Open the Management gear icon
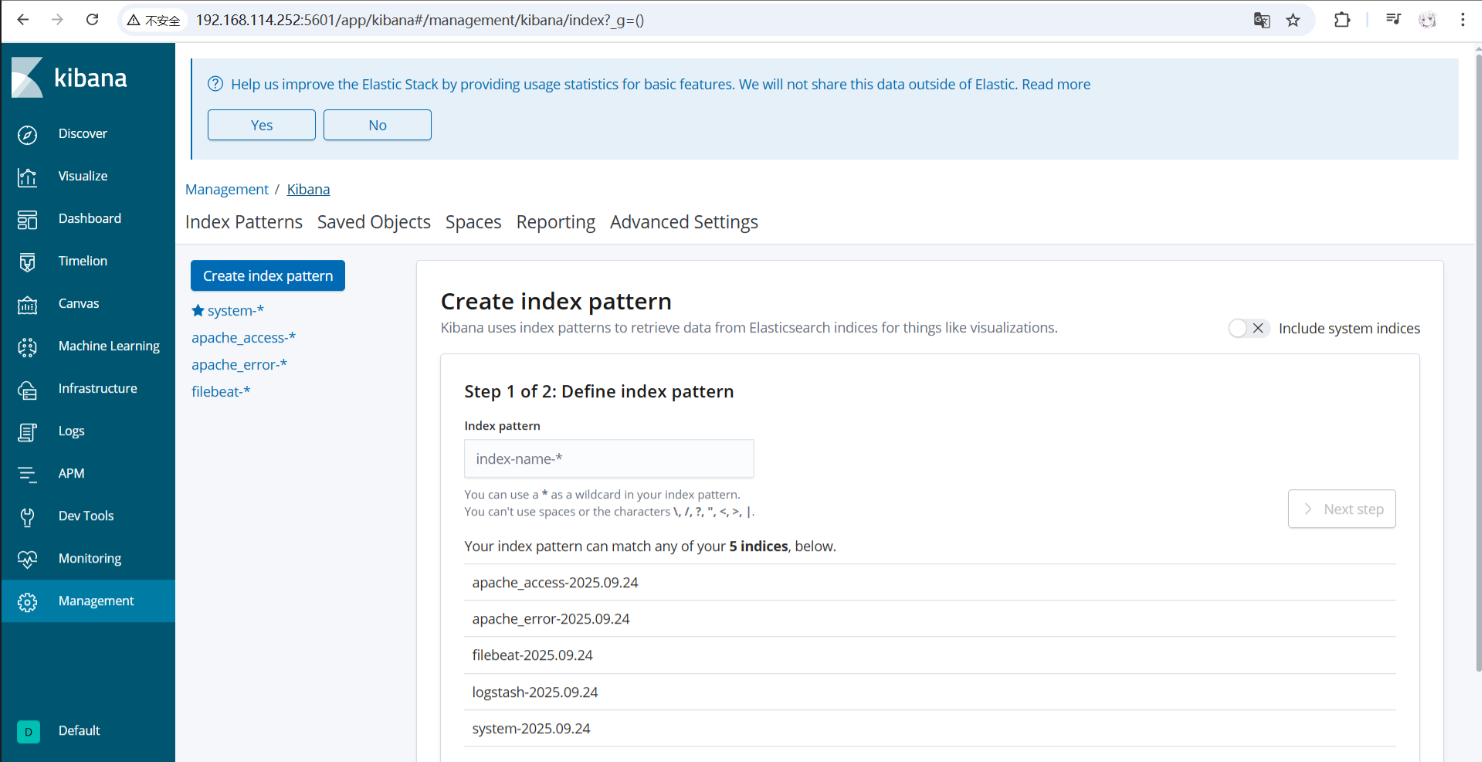The width and height of the screenshot is (1482, 762). [27, 601]
